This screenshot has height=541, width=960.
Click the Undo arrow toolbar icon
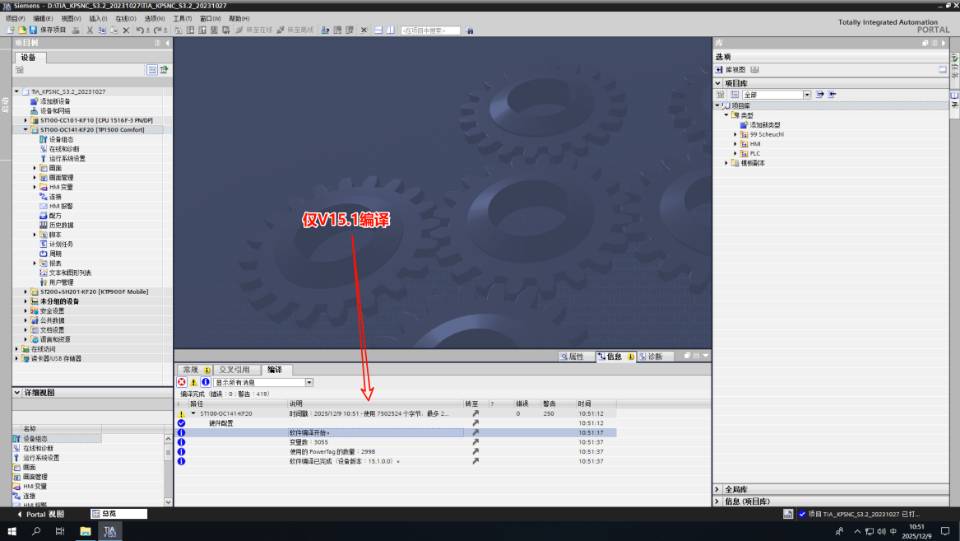[140, 30]
